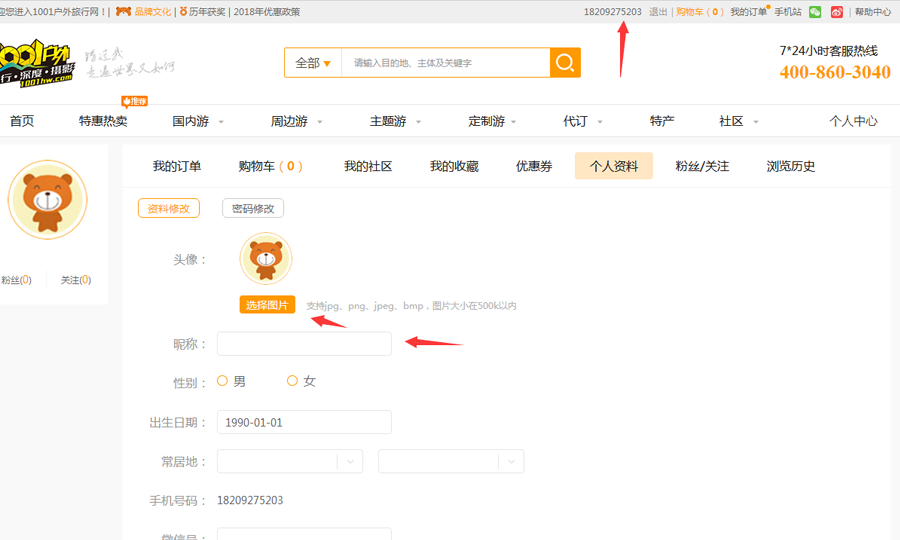Screen dimensions: 900x540
Task: Click the bear avatar in left sidebar
Action: pyautogui.click(x=48, y=200)
